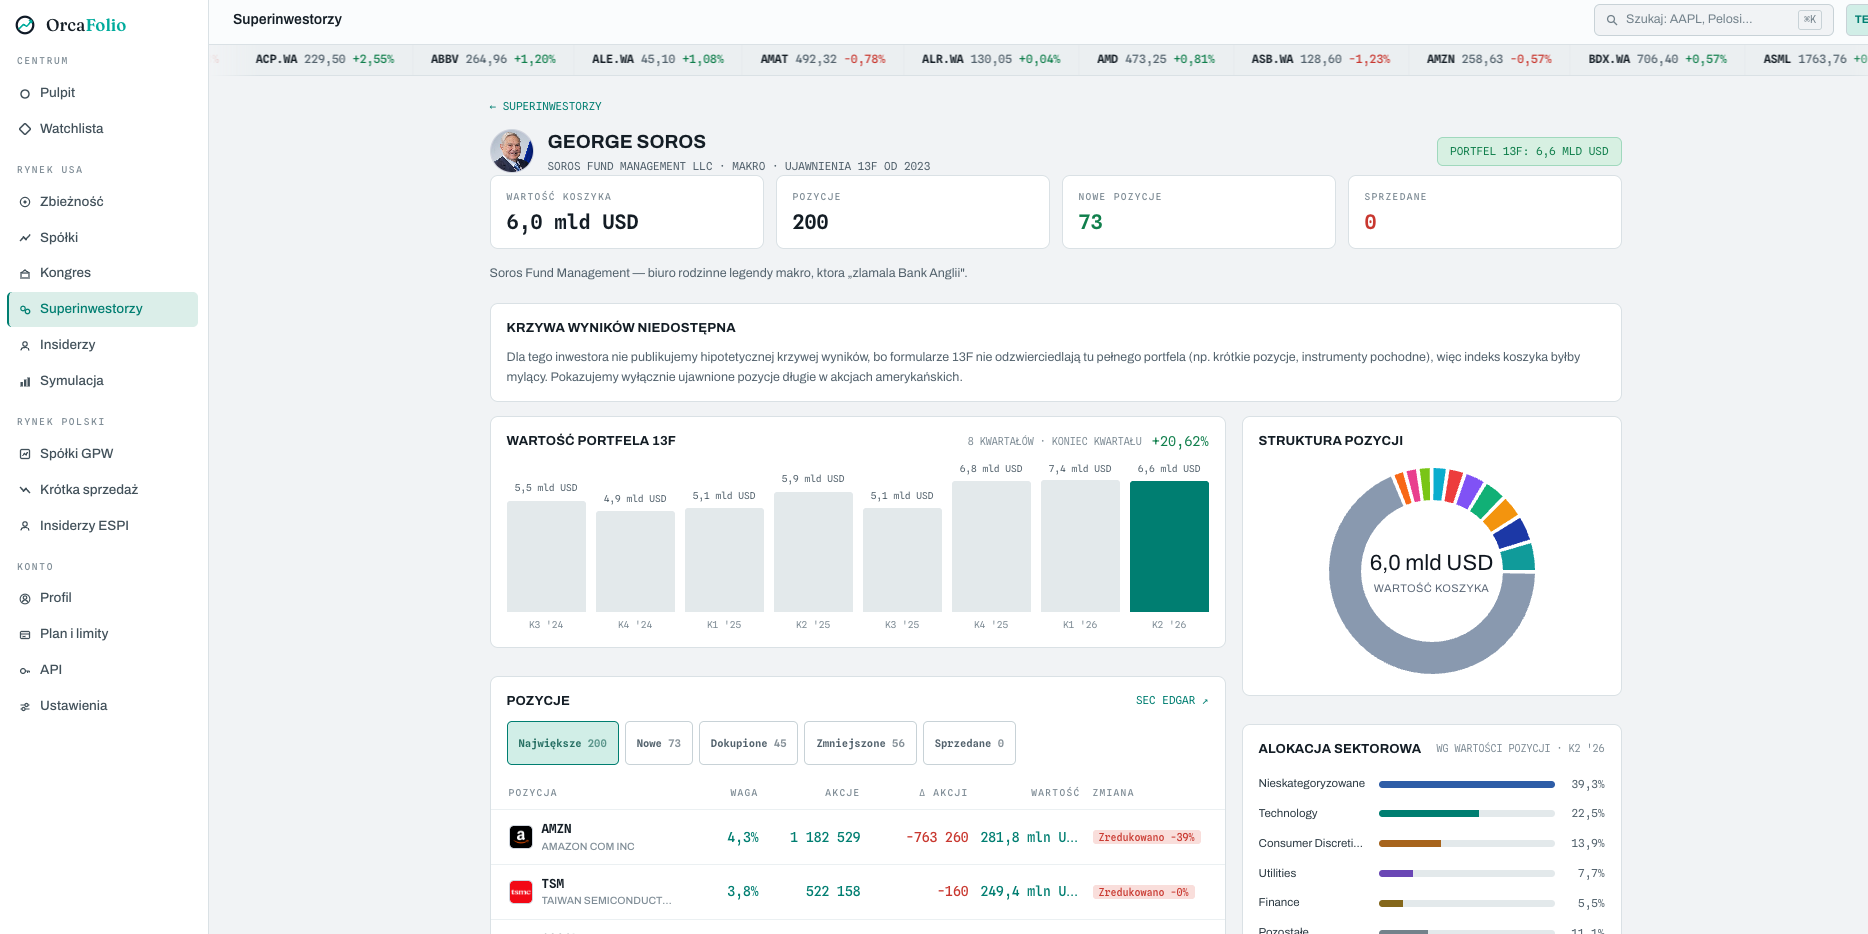The image size is (1868, 934).
Task: Select the K4 '25 portfolio bar
Action: (x=991, y=546)
